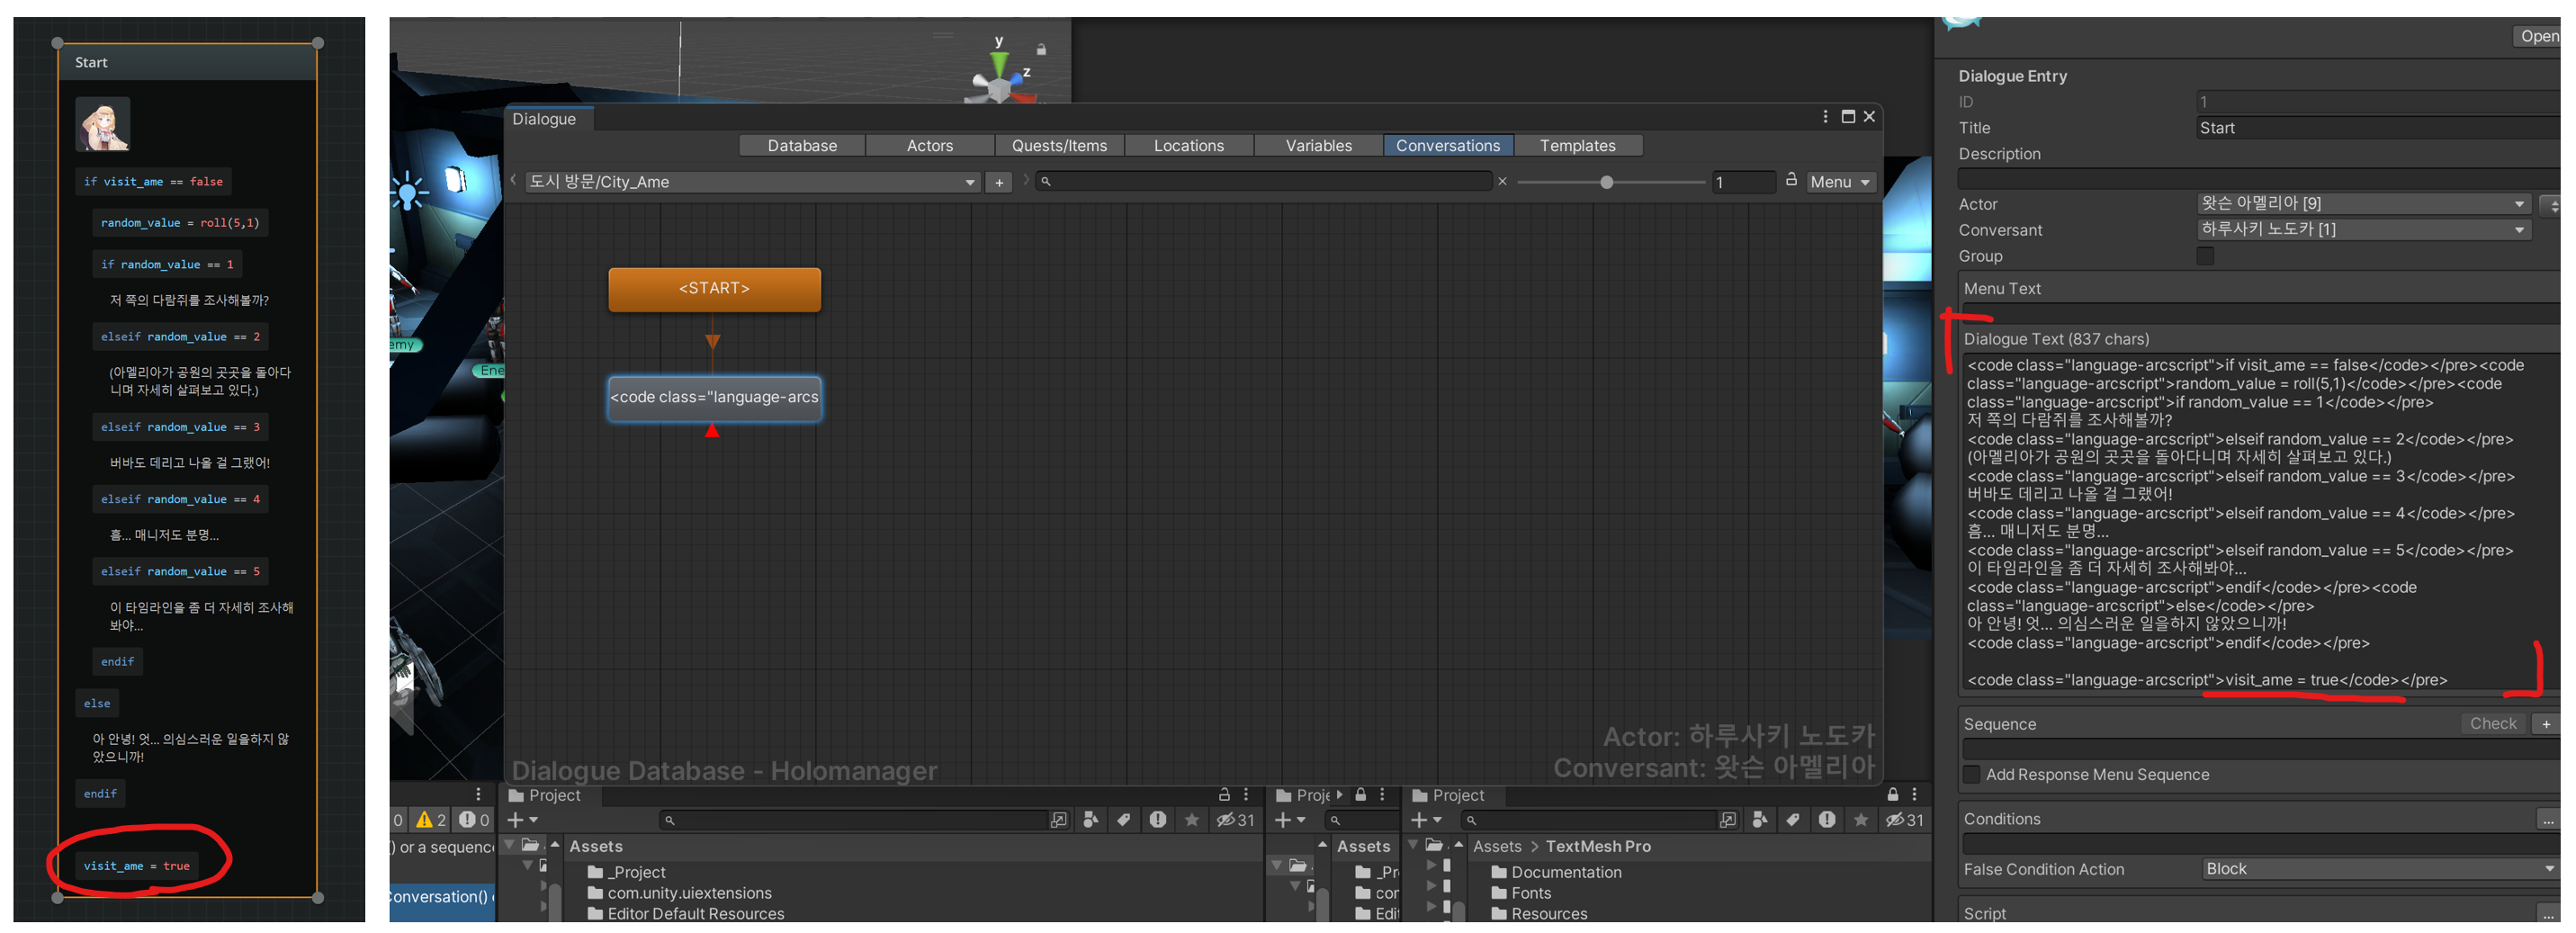This screenshot has height=933, width=2576.
Task: Open search window icon in wide Project panel
Action: [x=1058, y=821]
